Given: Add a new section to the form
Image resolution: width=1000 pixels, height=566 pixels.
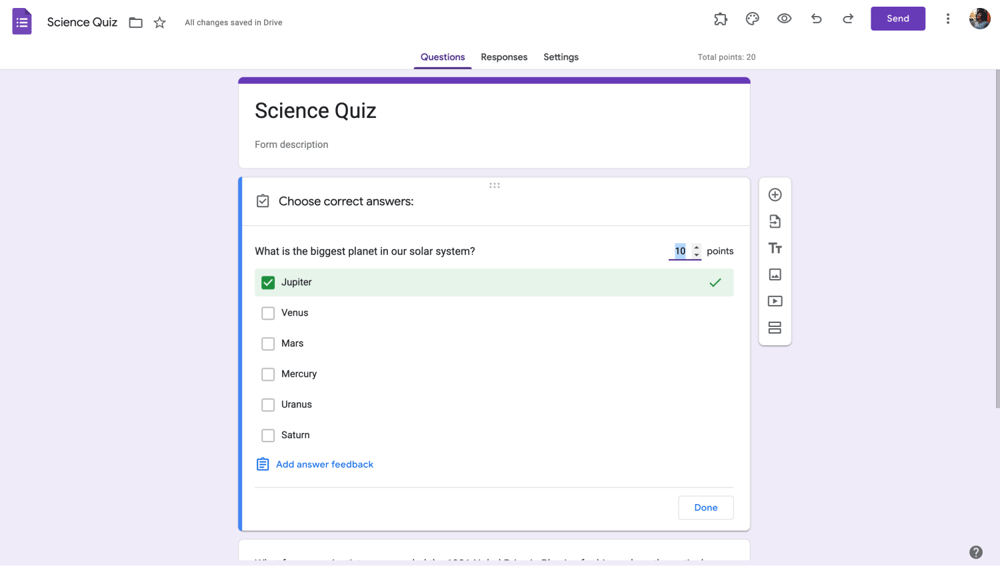Looking at the screenshot, I should pos(775,328).
